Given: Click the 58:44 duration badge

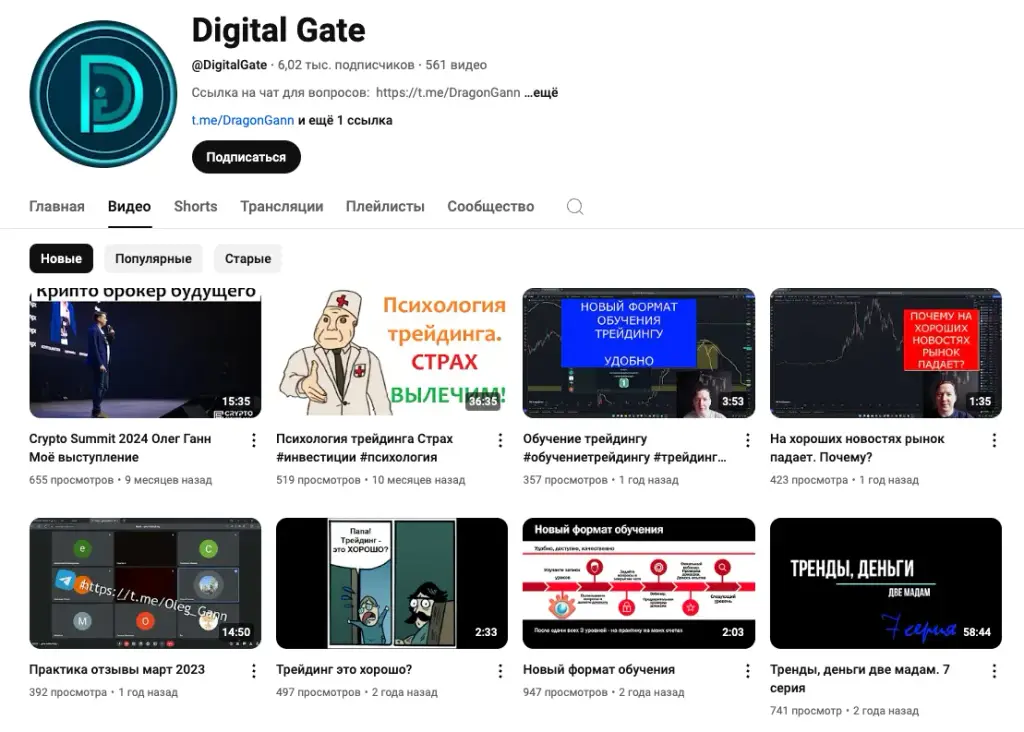Looking at the screenshot, I should click(977, 632).
